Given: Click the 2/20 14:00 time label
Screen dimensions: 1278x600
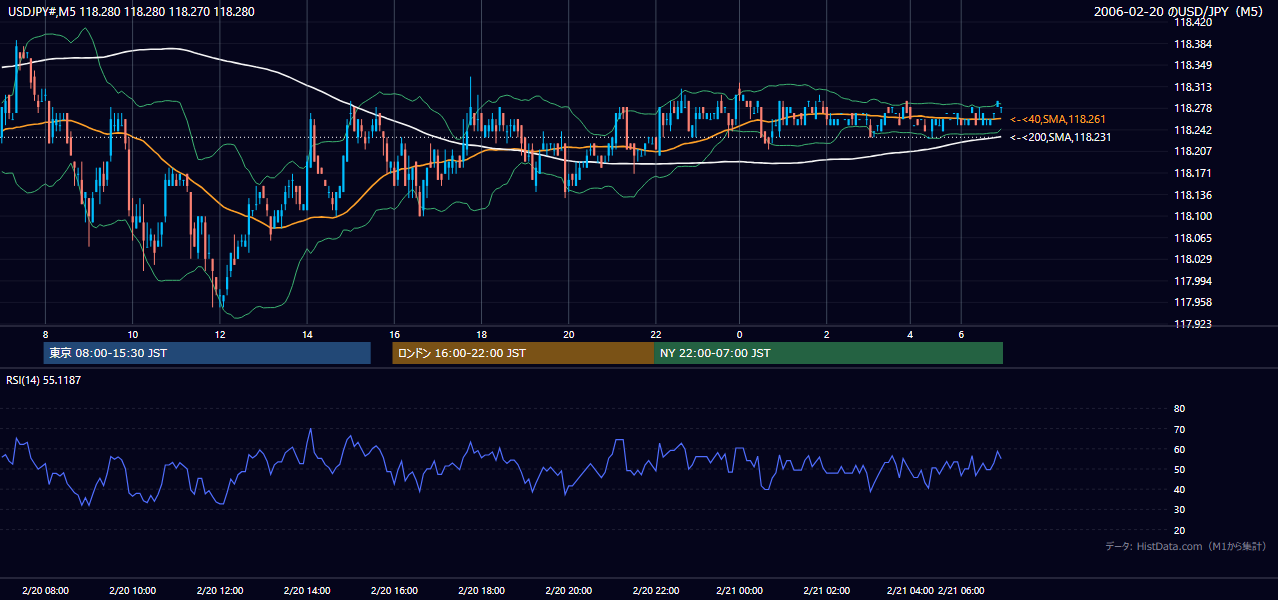Looking at the screenshot, I should pos(307,590).
